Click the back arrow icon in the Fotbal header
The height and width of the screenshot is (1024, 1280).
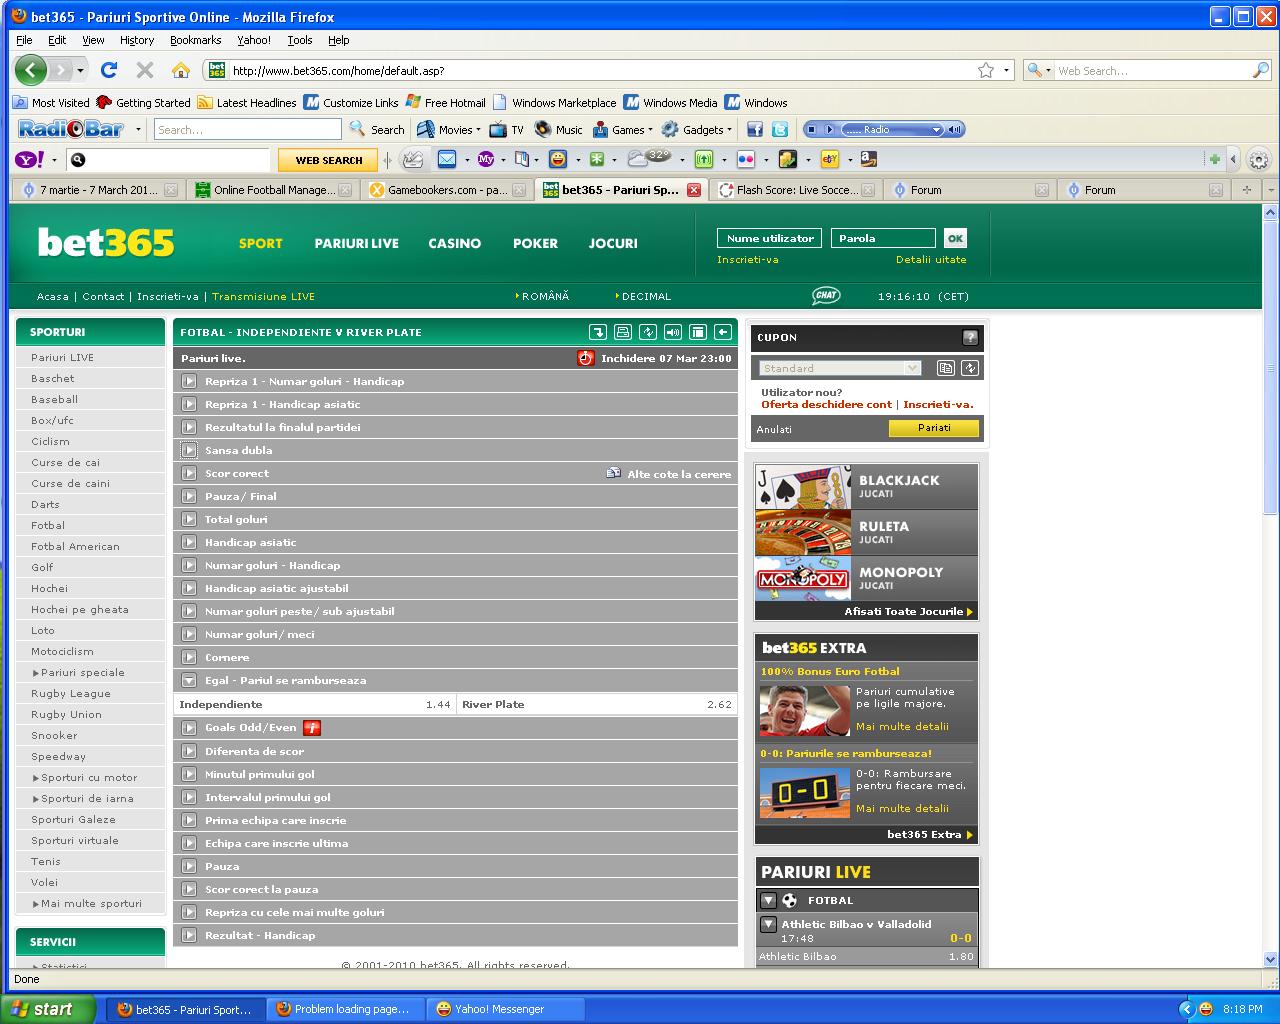pyautogui.click(x=723, y=332)
